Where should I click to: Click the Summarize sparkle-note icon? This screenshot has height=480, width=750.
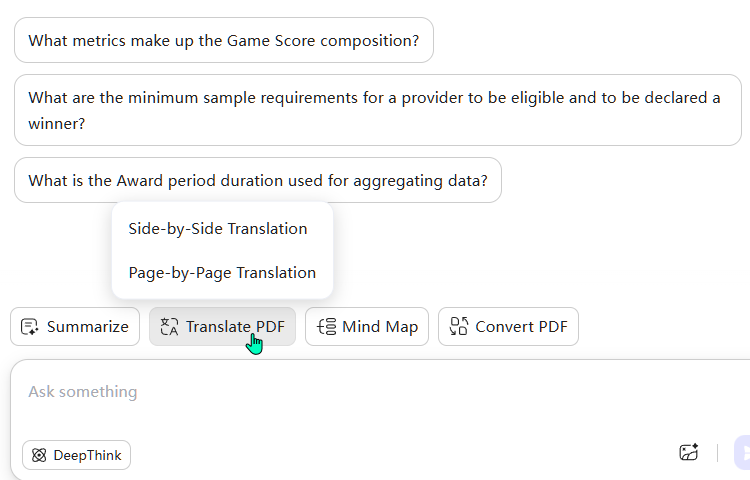(x=30, y=327)
